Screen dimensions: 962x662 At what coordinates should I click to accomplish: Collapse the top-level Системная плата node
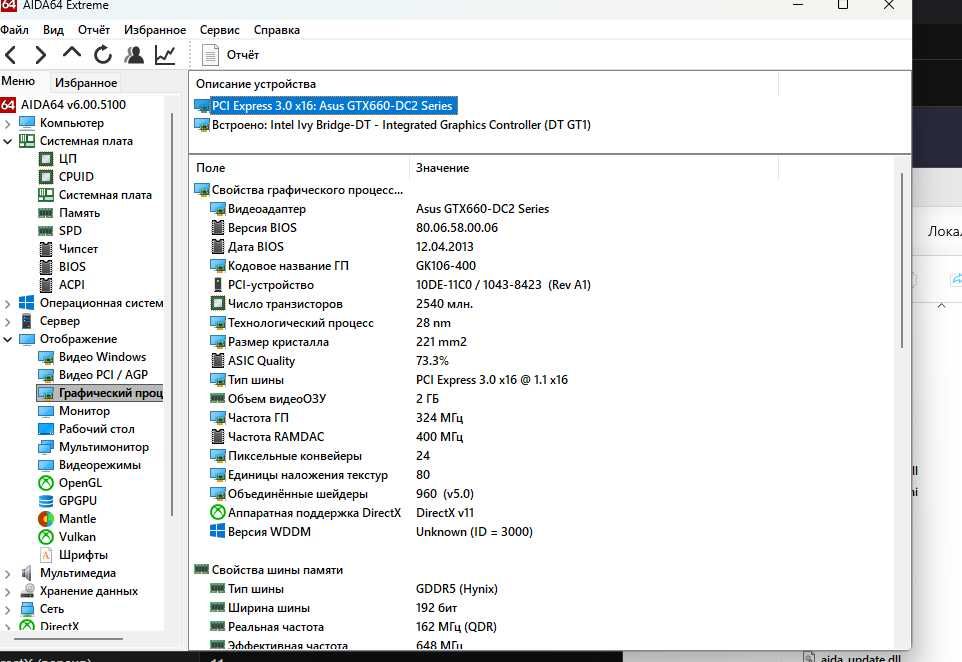(x=7, y=141)
